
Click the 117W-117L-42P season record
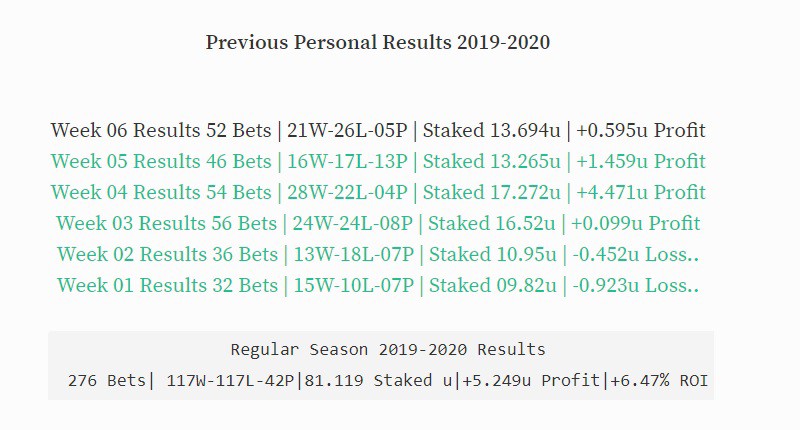click(231, 381)
